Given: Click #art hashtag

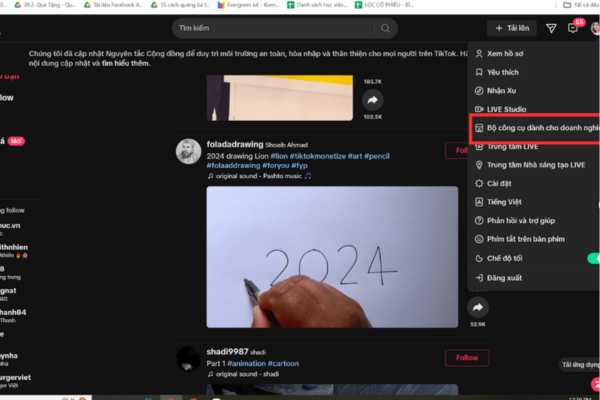Looking at the screenshot, I should 355,156.
